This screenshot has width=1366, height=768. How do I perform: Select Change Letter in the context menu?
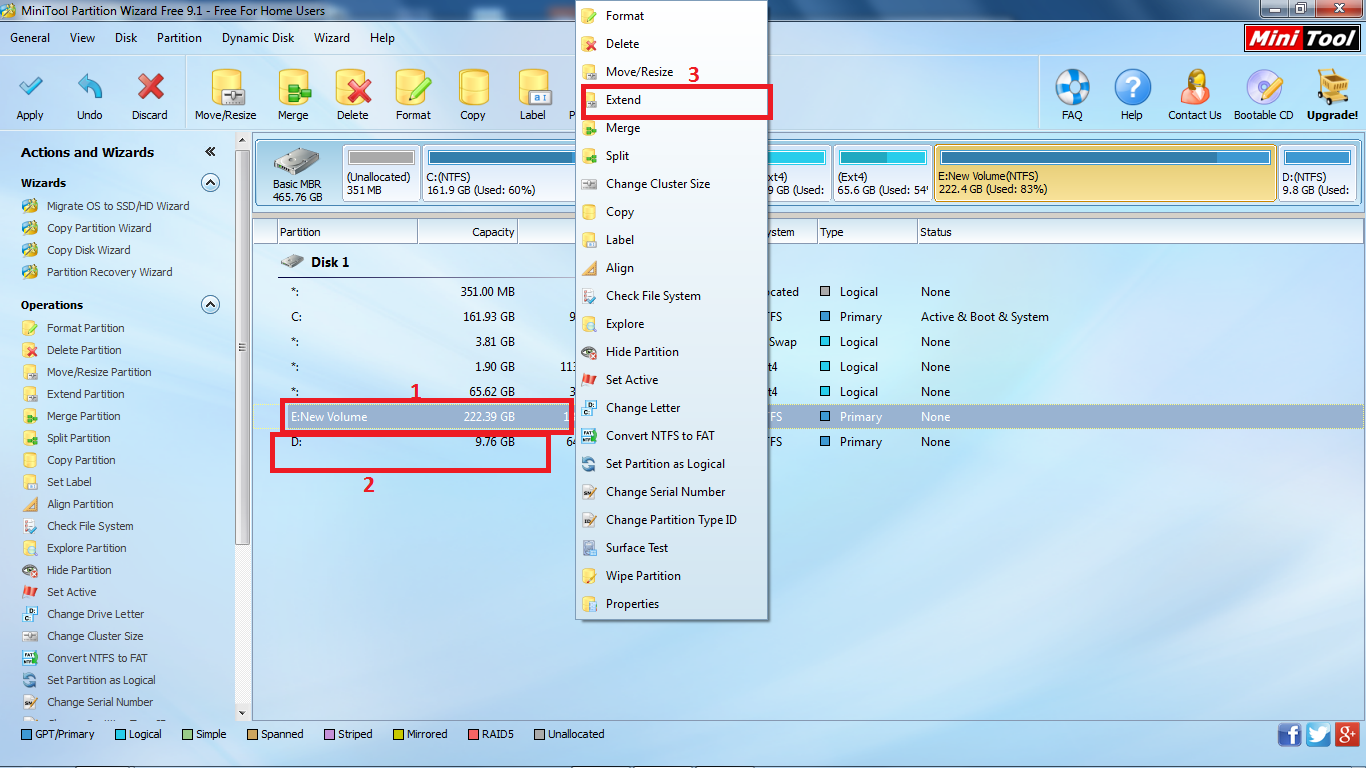coord(673,408)
